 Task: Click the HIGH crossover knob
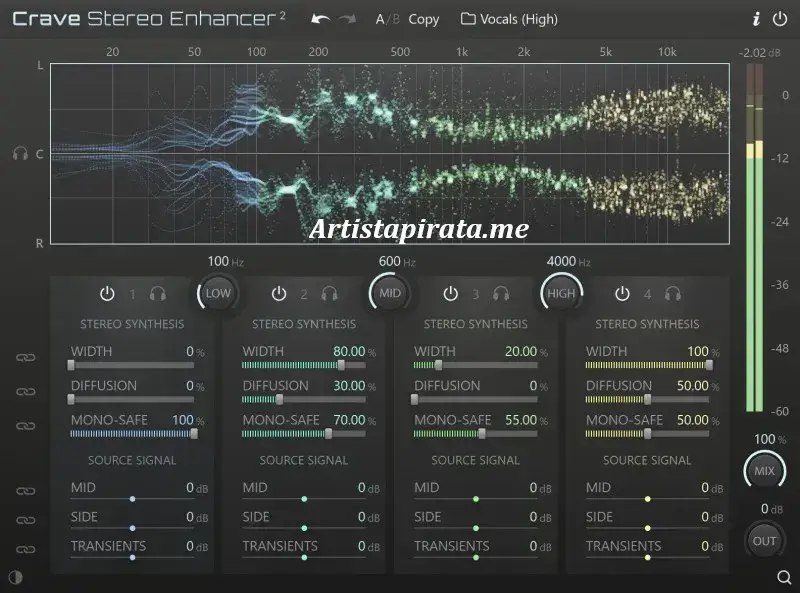pyautogui.click(x=561, y=293)
